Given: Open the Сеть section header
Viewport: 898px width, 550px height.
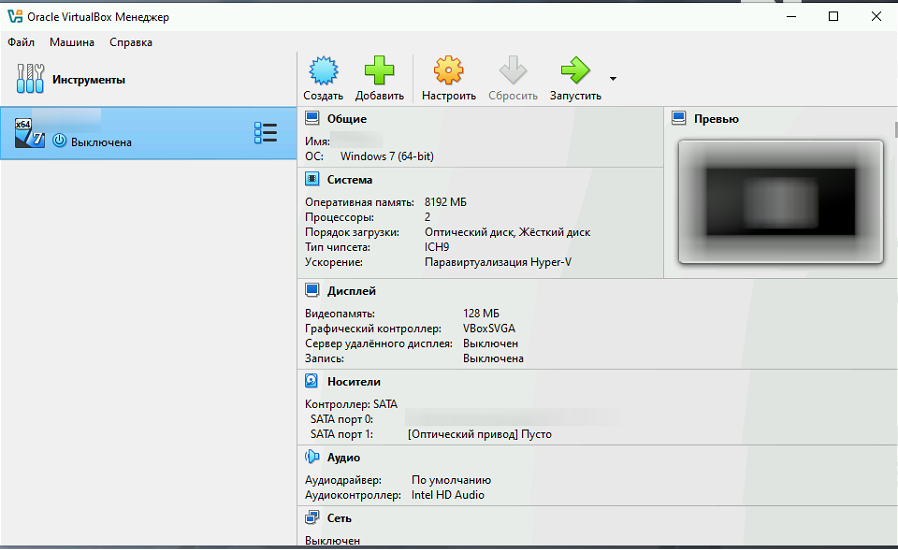Looking at the screenshot, I should [339, 518].
